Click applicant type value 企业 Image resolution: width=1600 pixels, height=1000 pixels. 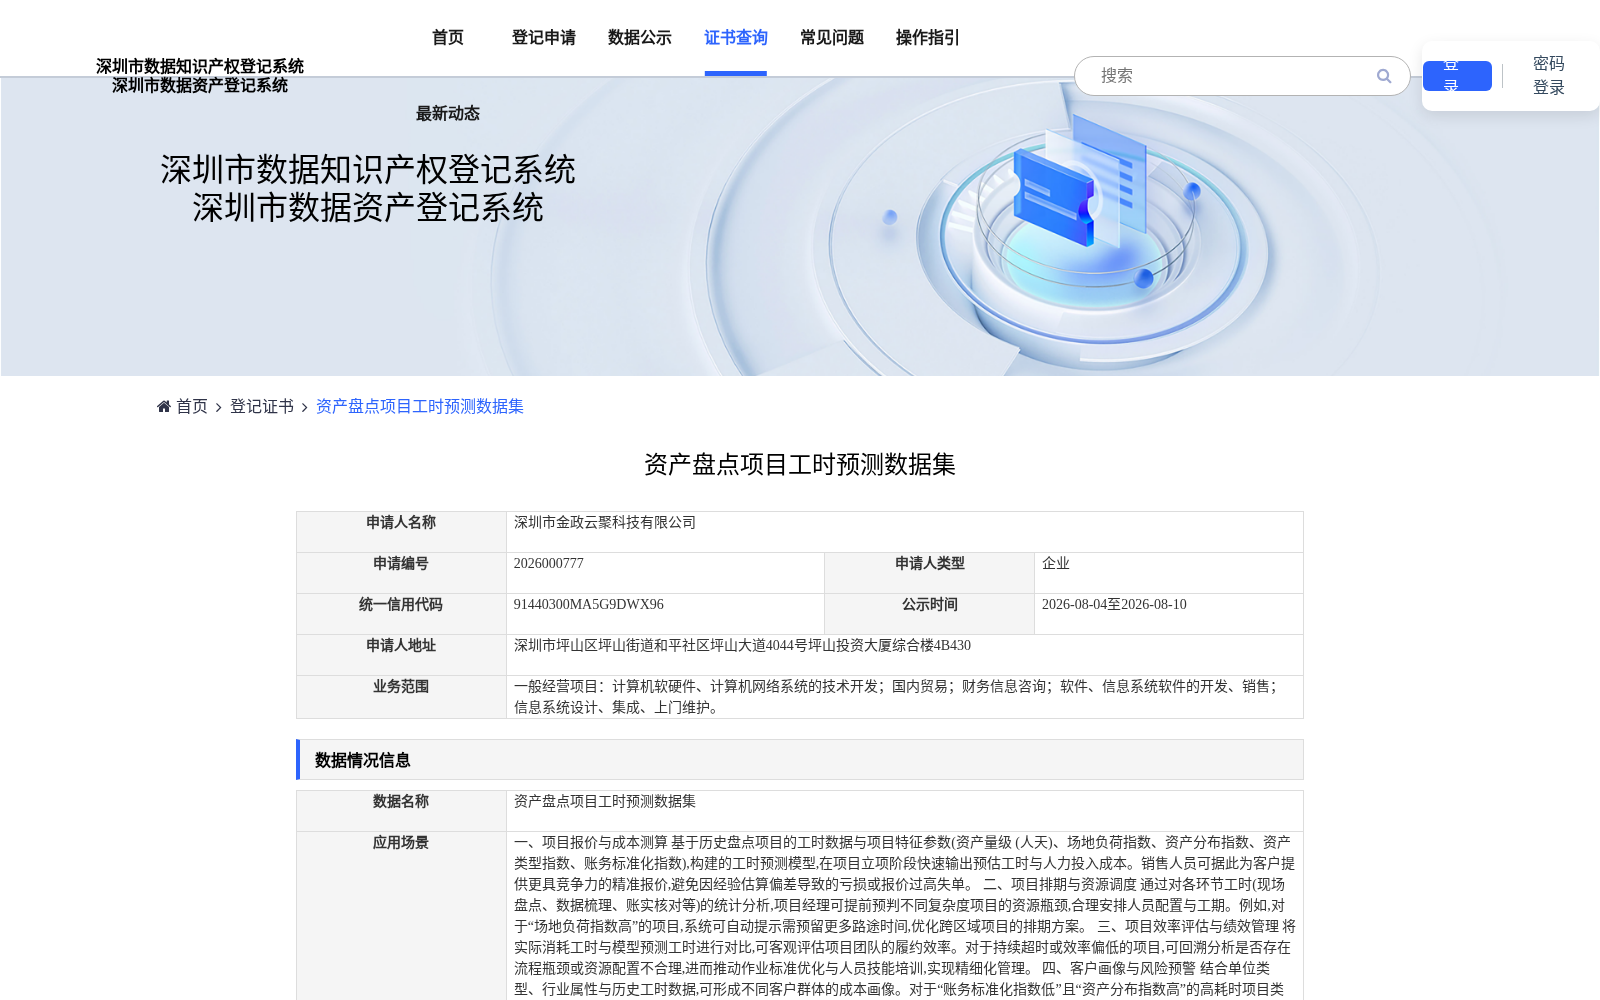(1056, 564)
